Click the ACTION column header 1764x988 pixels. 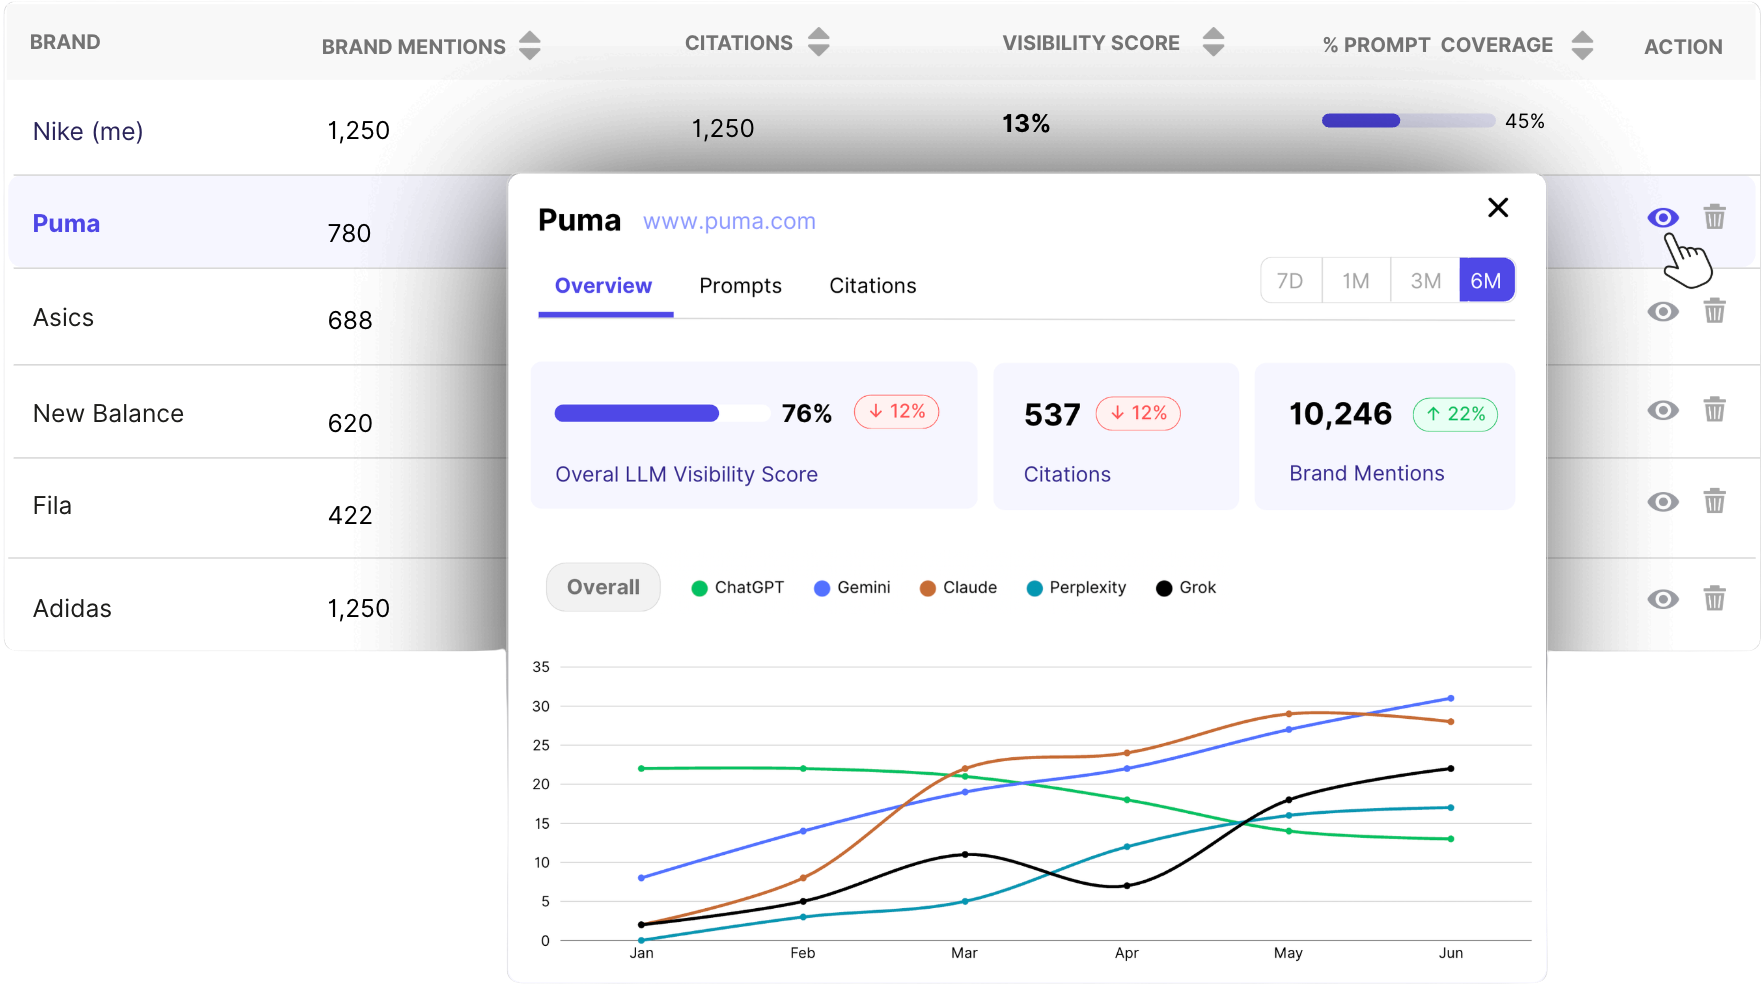tap(1683, 46)
